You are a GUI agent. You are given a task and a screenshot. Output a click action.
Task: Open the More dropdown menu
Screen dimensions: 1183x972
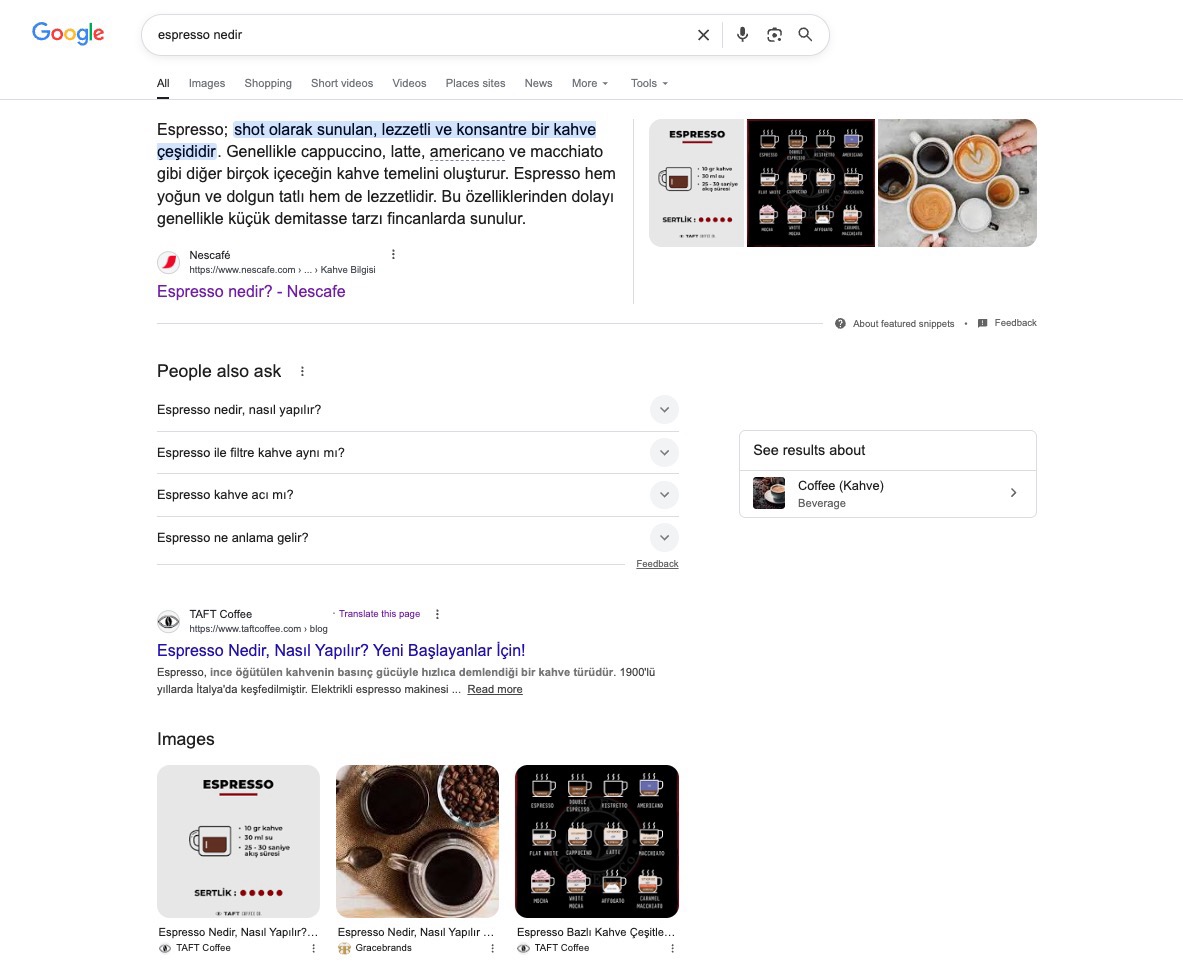tap(590, 83)
